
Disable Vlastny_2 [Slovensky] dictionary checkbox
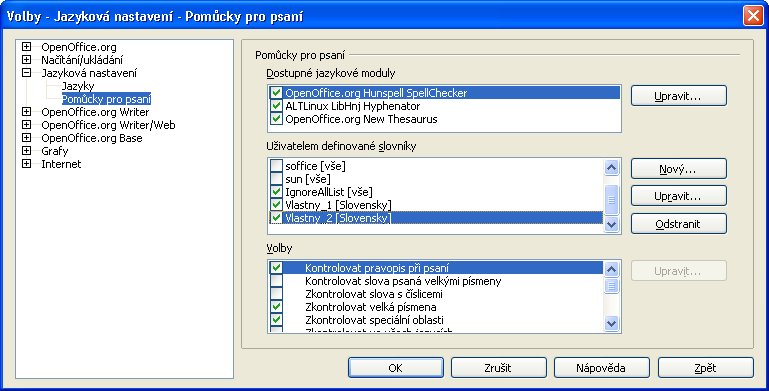(x=276, y=217)
